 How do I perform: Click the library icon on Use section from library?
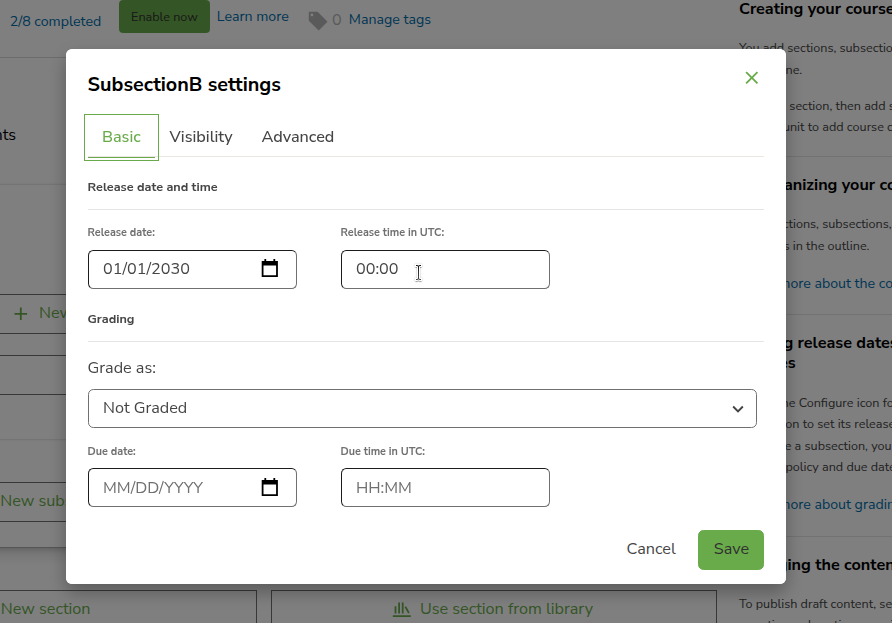(x=402, y=609)
